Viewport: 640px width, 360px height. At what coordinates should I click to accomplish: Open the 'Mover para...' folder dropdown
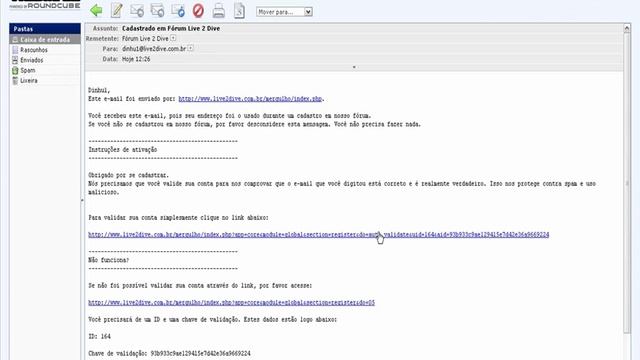[284, 12]
